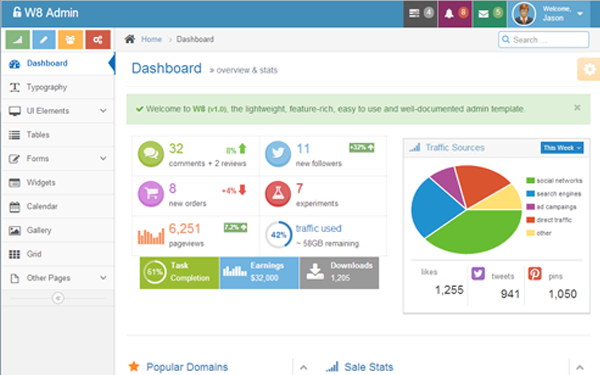Collapse the Popular Domains panel chevron
600x375 pixels.
coord(303,367)
